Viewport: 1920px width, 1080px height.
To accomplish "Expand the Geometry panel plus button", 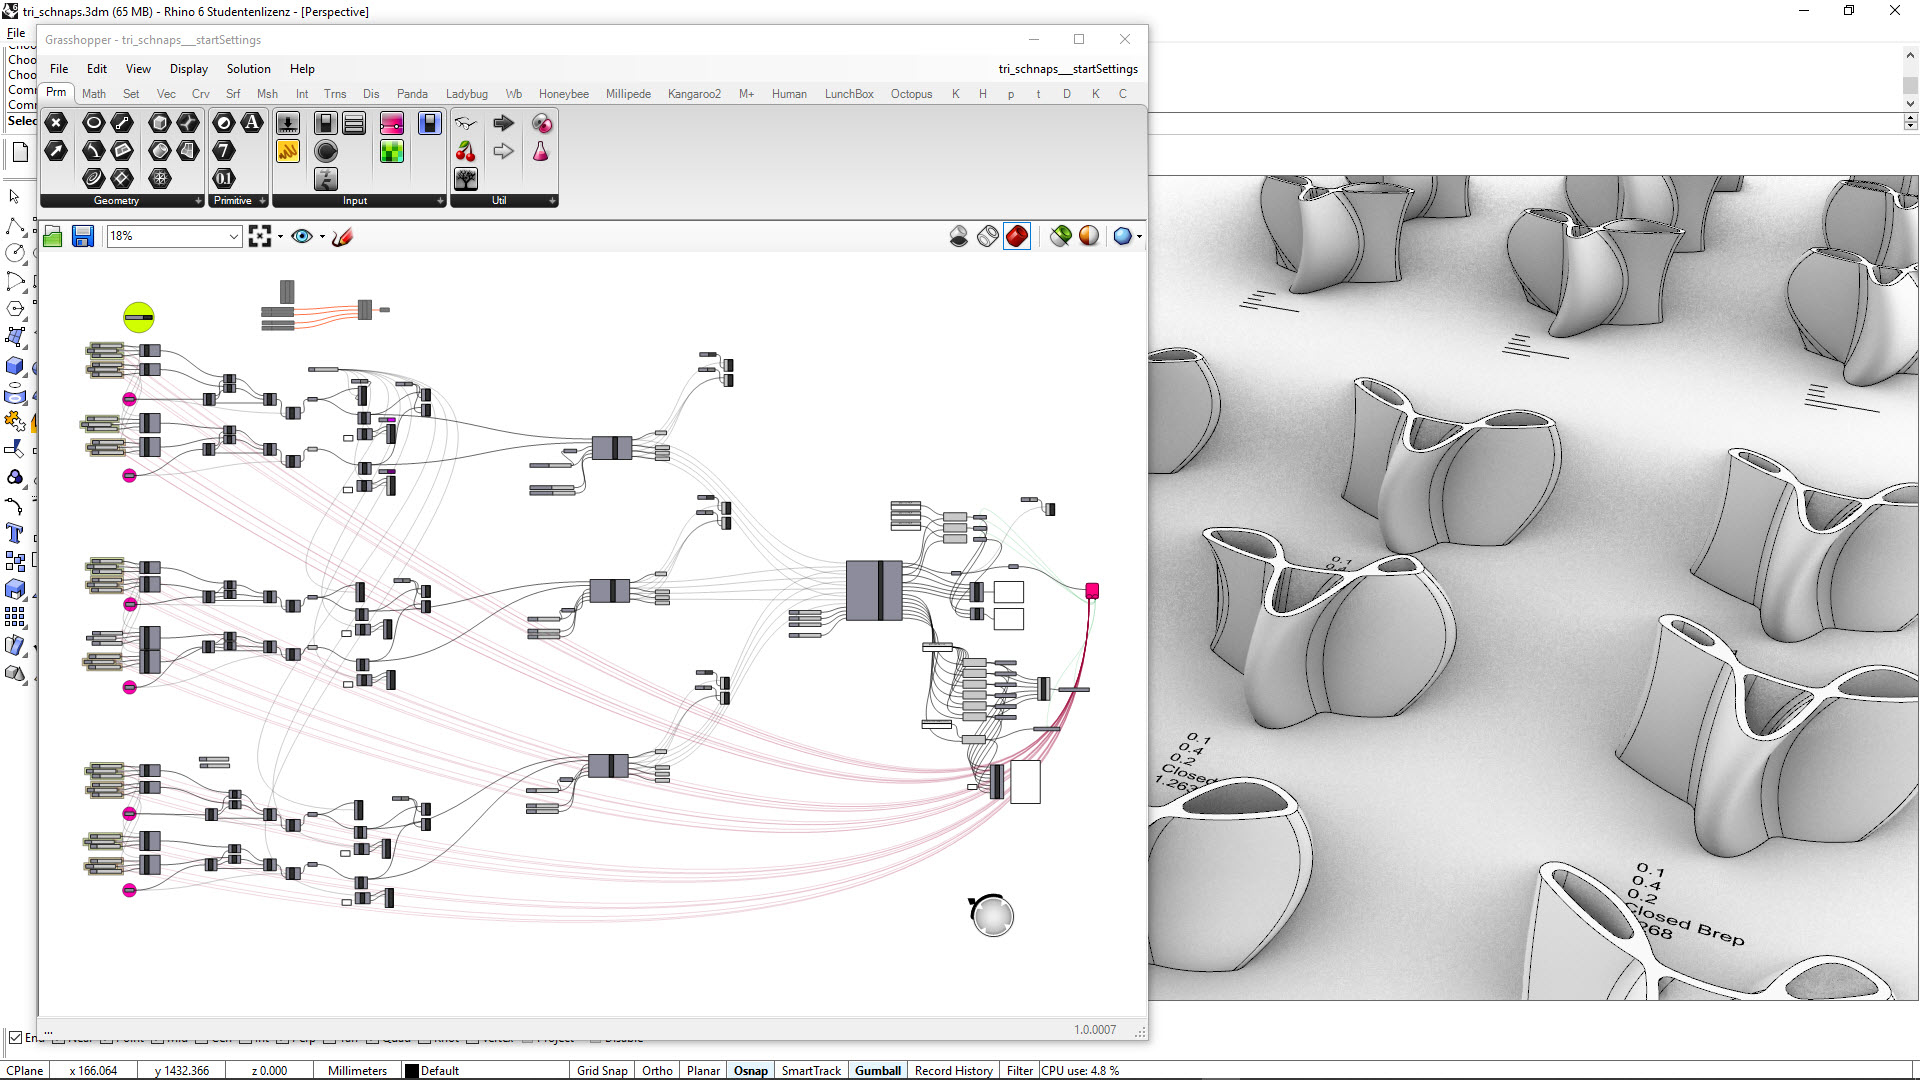I will [x=198, y=201].
